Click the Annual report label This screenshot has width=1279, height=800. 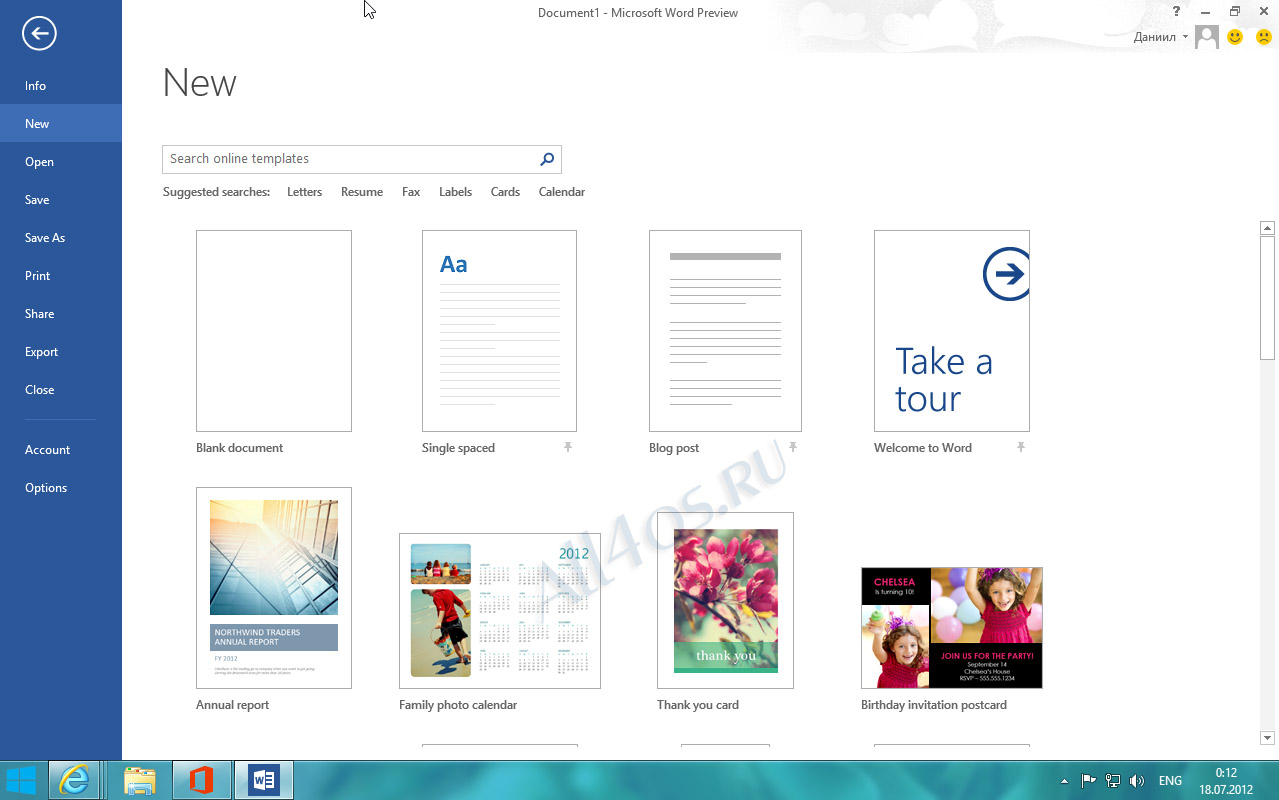point(233,705)
